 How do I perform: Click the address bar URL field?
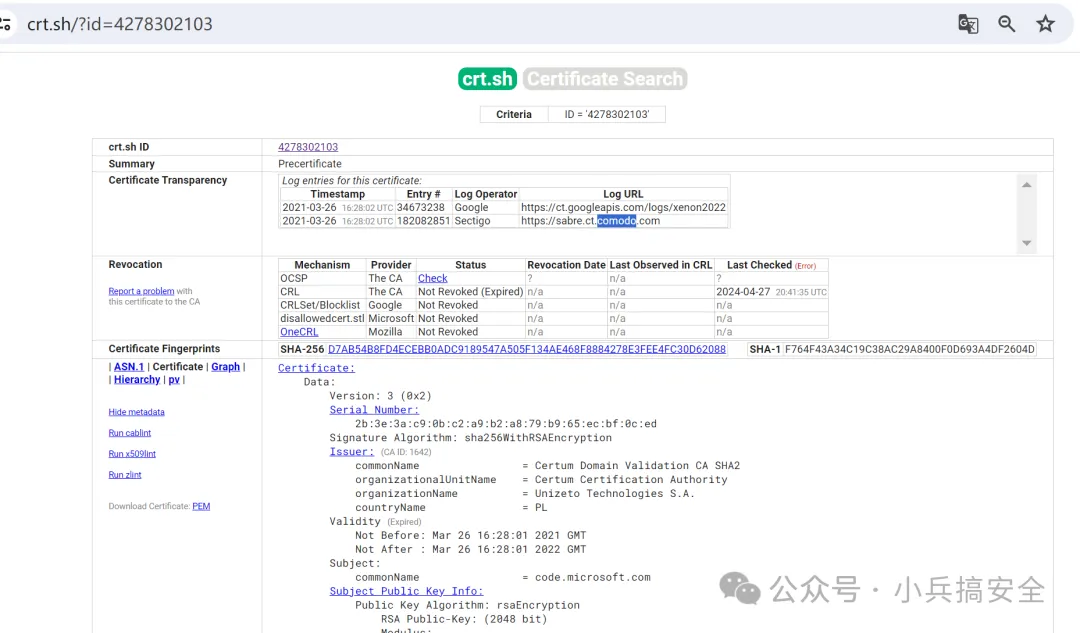(x=400, y=24)
